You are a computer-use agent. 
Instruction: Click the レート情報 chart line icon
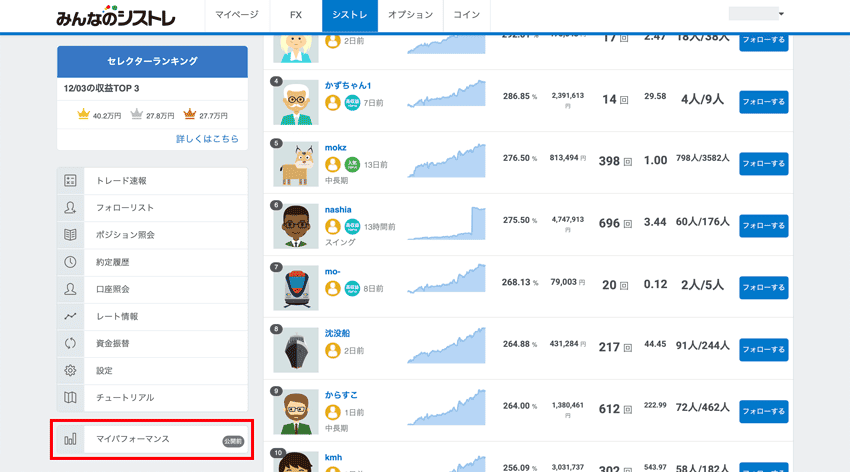[70, 316]
